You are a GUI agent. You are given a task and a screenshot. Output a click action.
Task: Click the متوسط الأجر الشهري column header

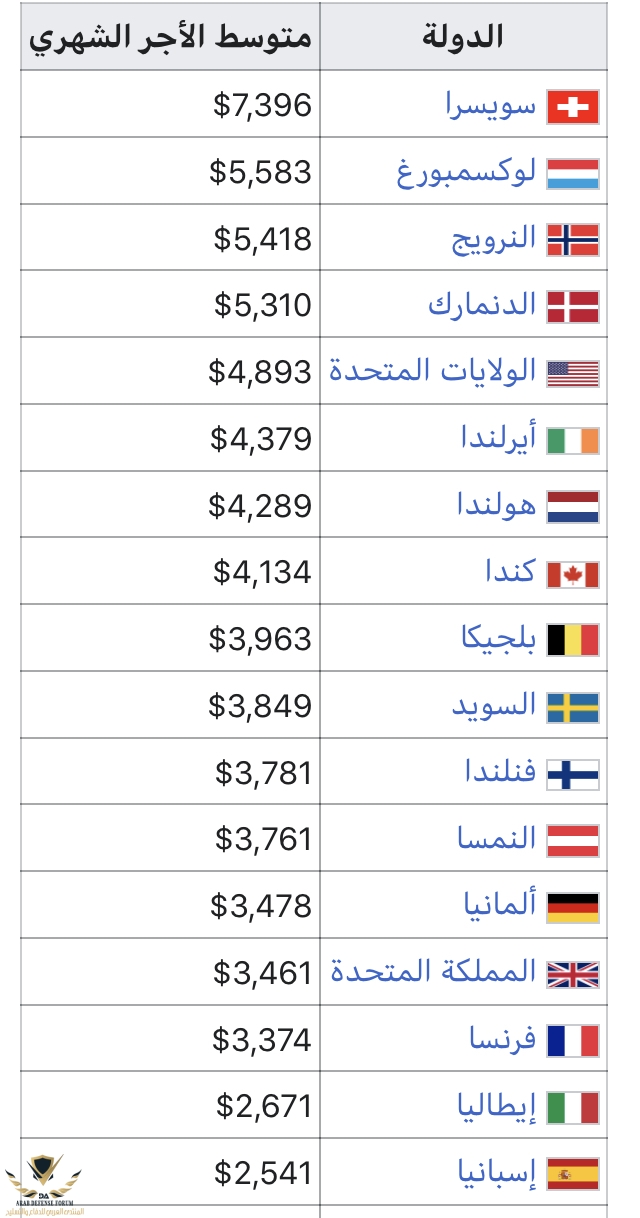pyautogui.click(x=170, y=37)
